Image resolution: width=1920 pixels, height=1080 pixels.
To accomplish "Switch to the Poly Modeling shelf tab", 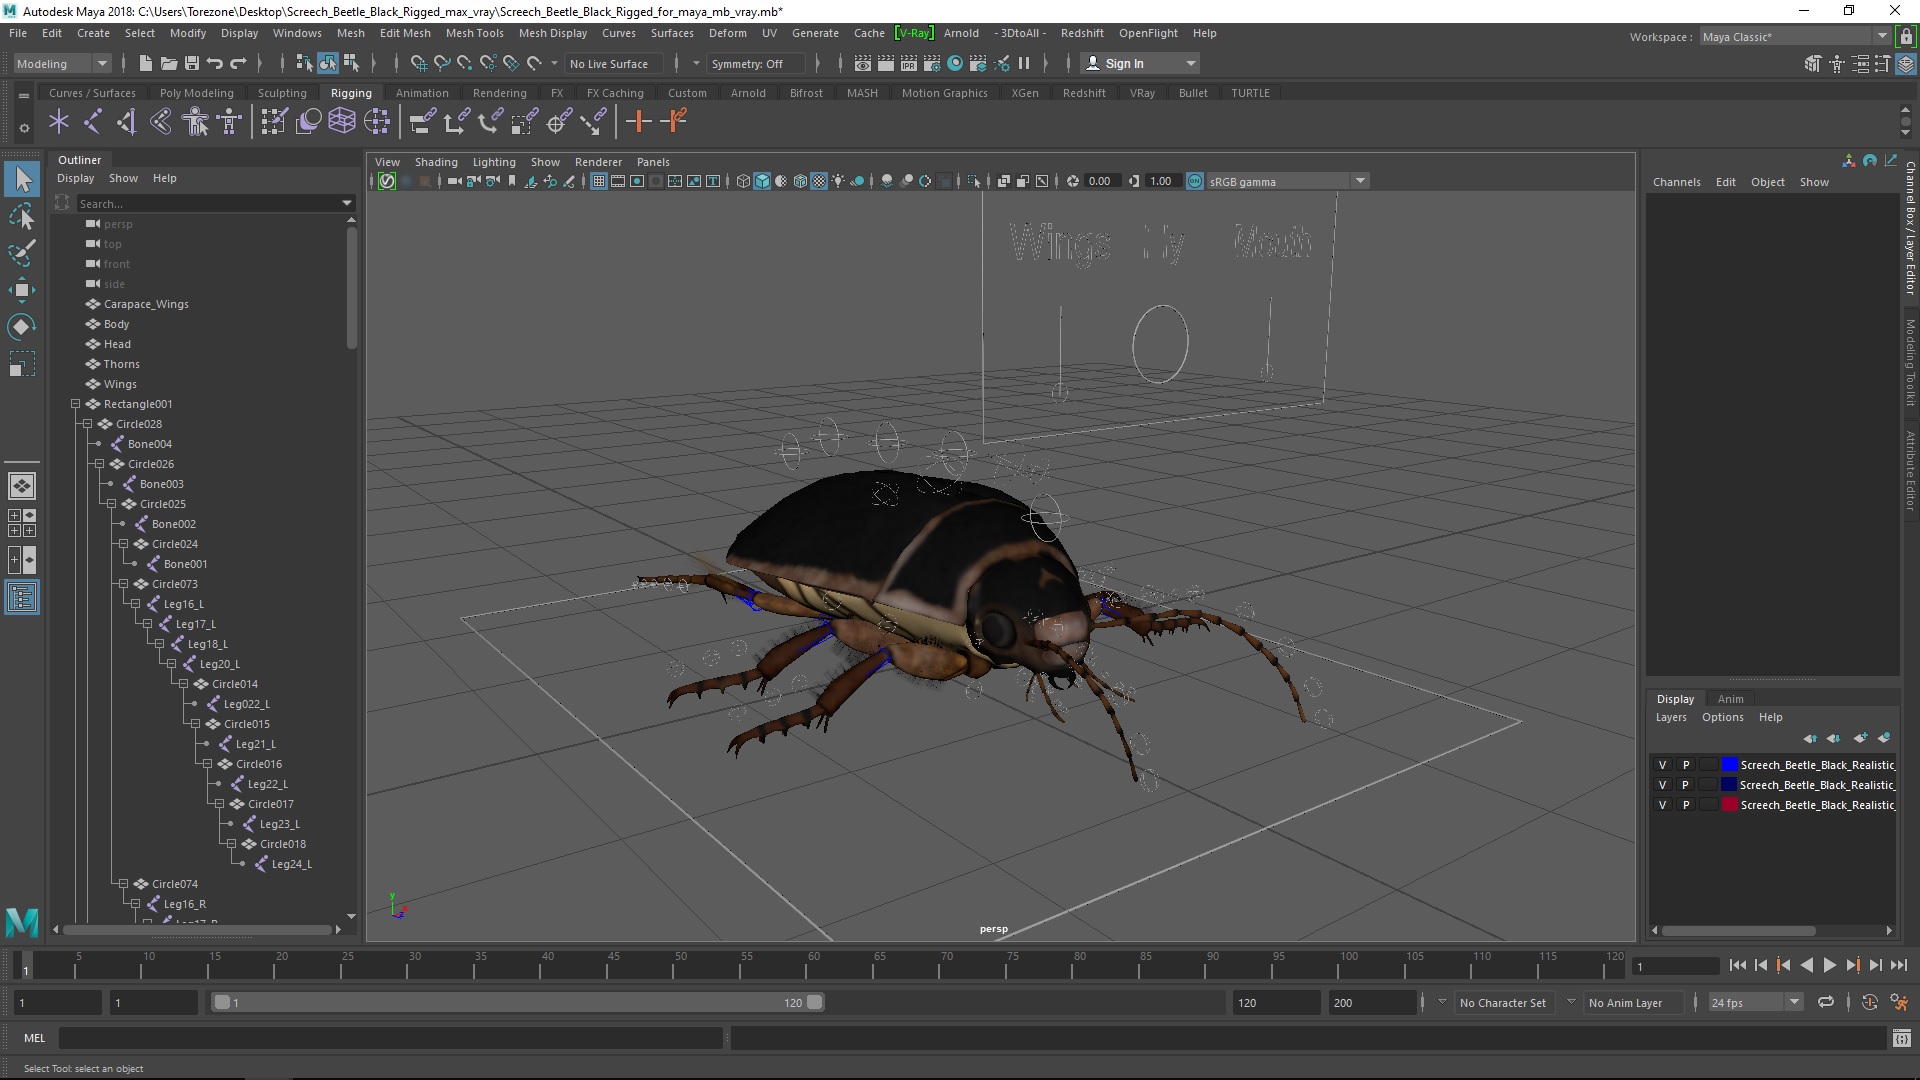I will (x=196, y=93).
